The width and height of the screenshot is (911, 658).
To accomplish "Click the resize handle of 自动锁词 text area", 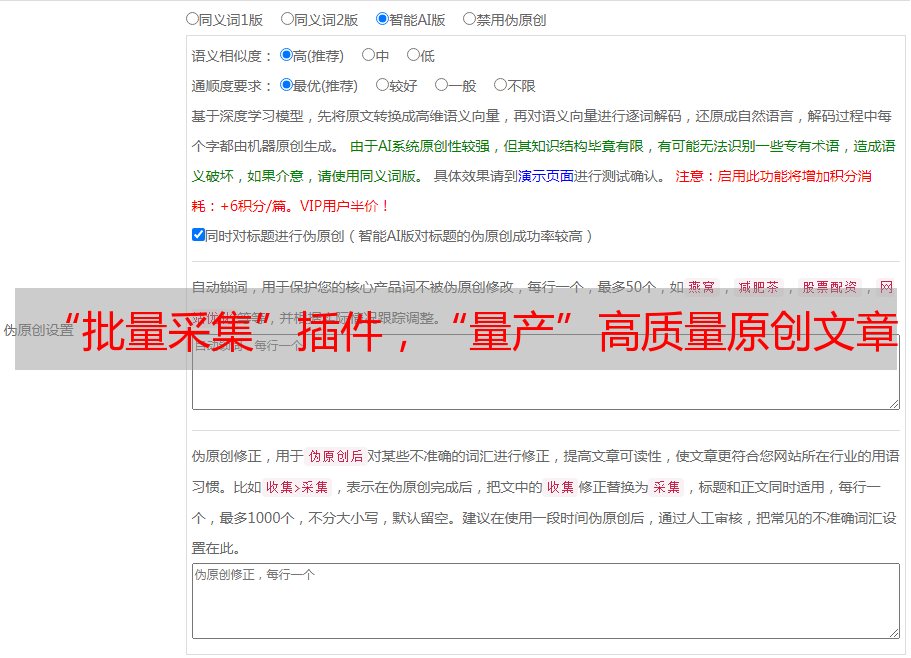I will (894, 404).
